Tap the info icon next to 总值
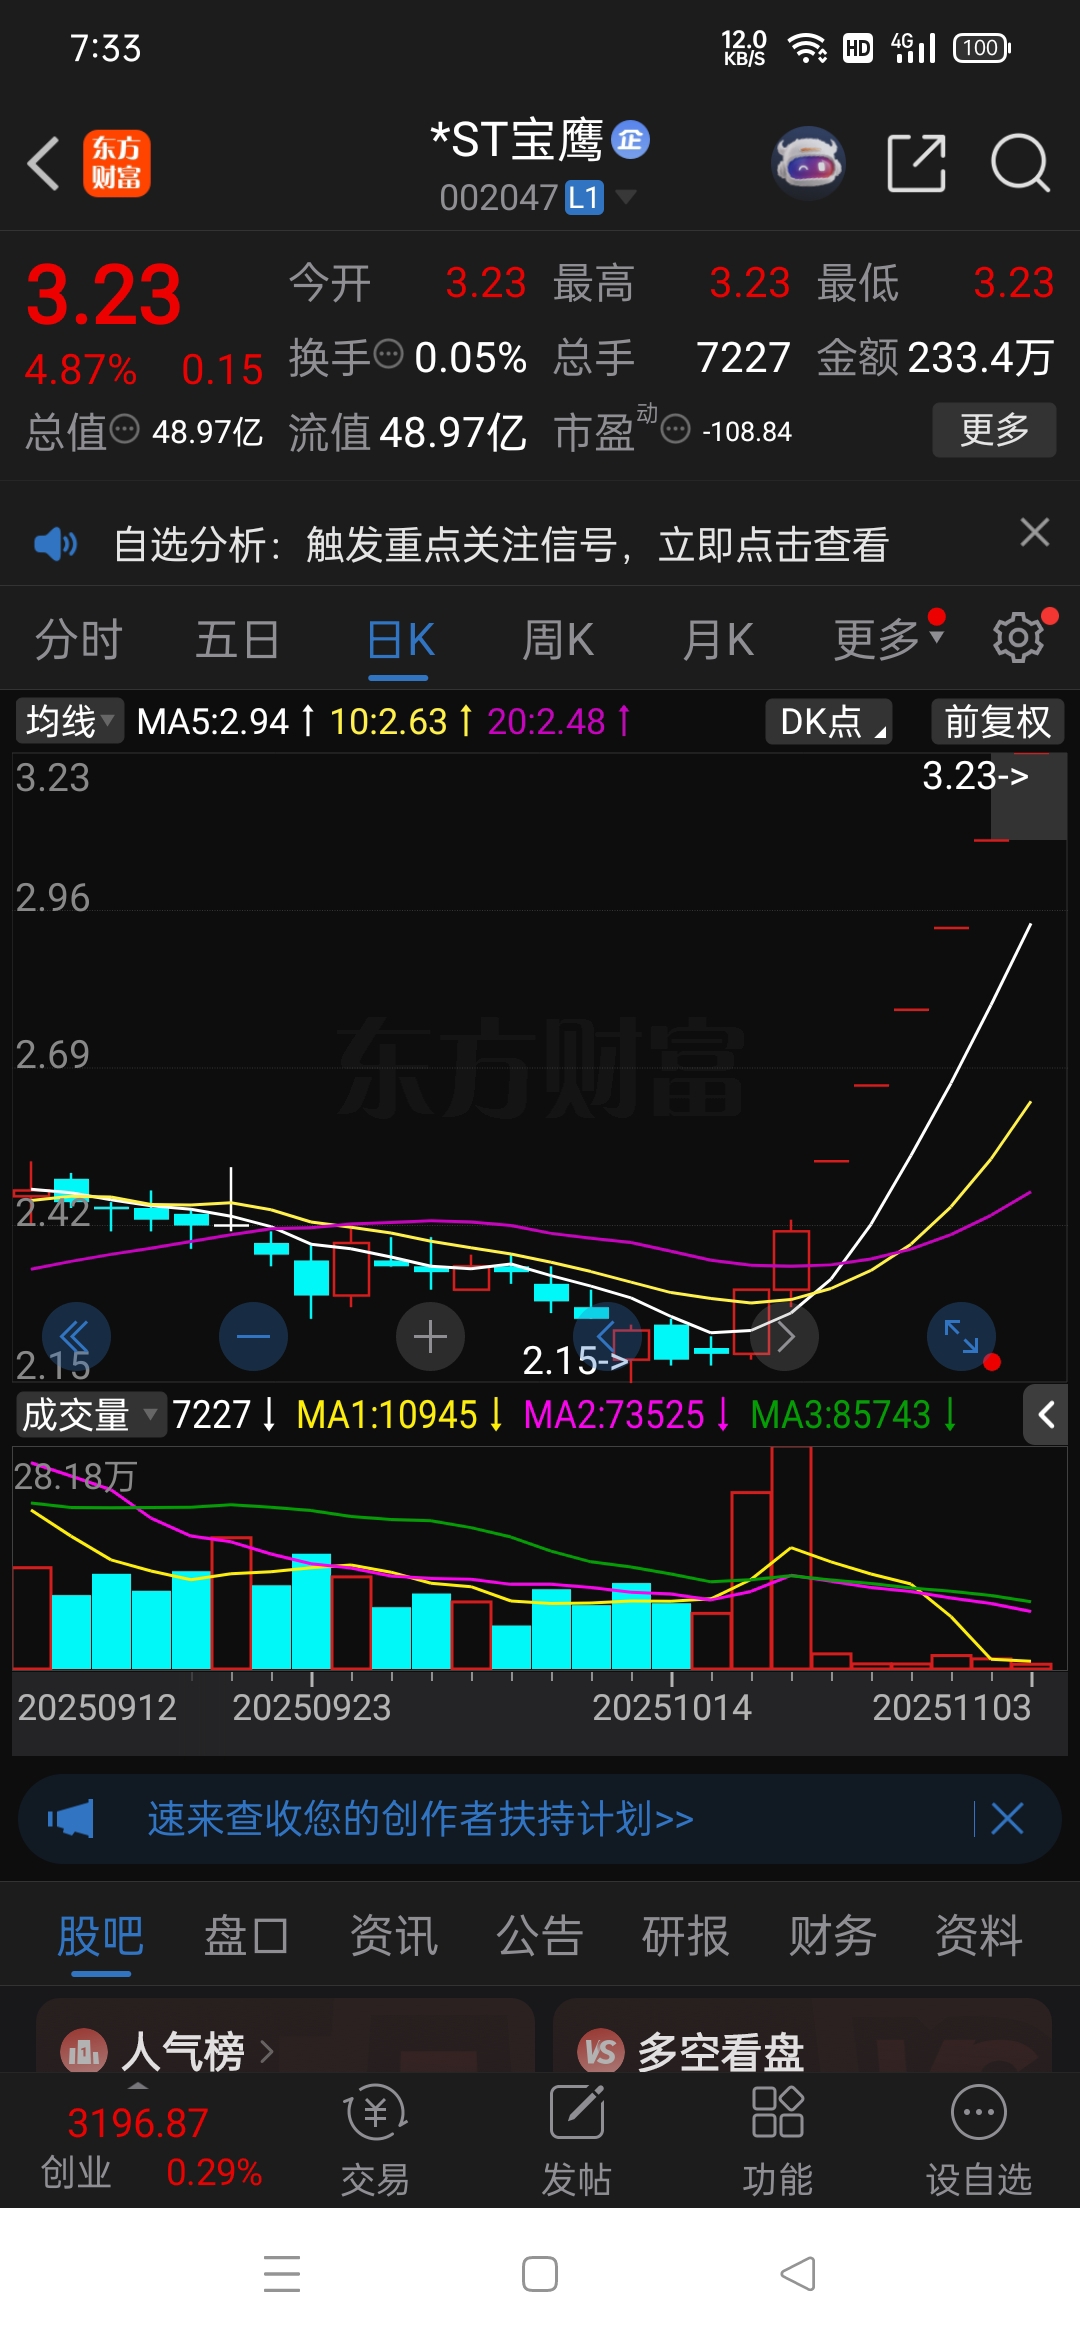The height and width of the screenshot is (2340, 1080). (124, 429)
